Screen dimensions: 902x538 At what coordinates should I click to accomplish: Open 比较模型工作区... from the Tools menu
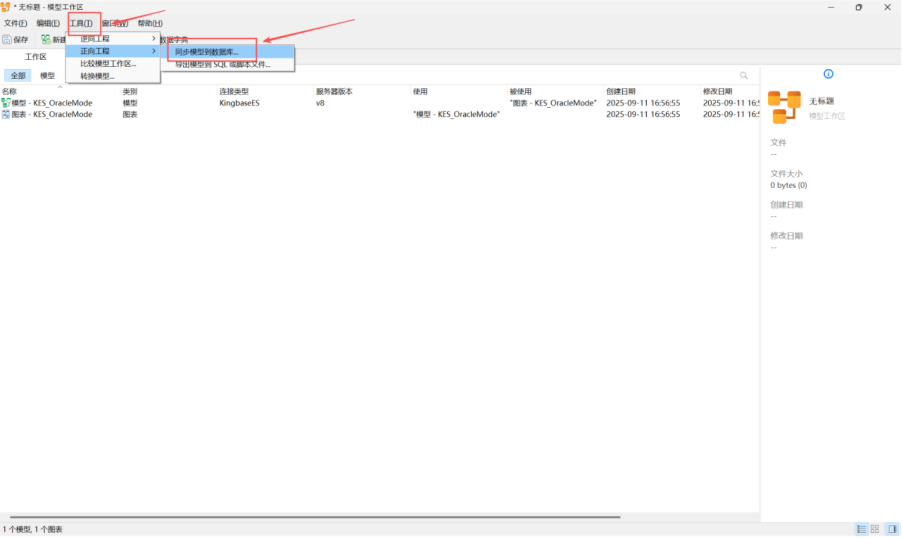[108, 64]
